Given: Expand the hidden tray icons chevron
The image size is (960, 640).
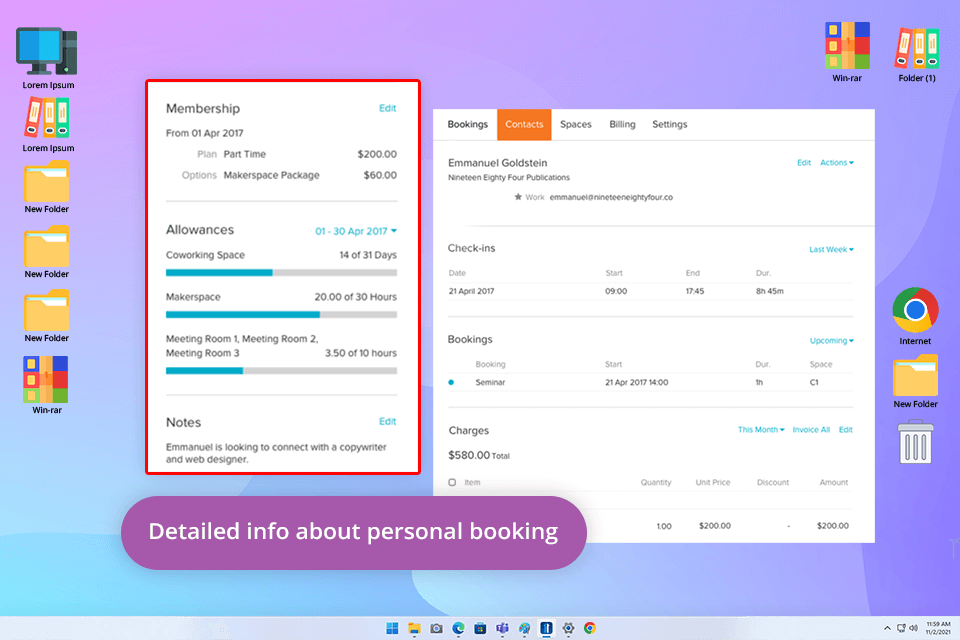Looking at the screenshot, I should (x=887, y=628).
